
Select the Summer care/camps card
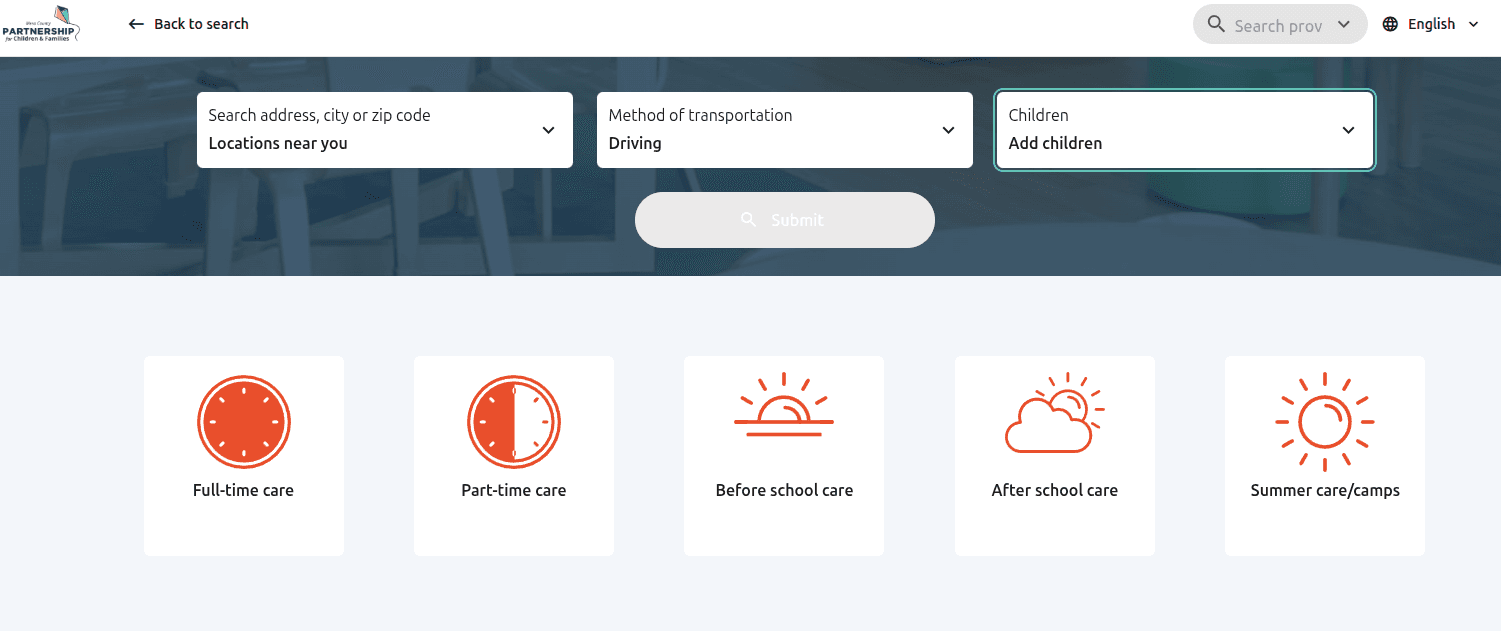point(1324,455)
